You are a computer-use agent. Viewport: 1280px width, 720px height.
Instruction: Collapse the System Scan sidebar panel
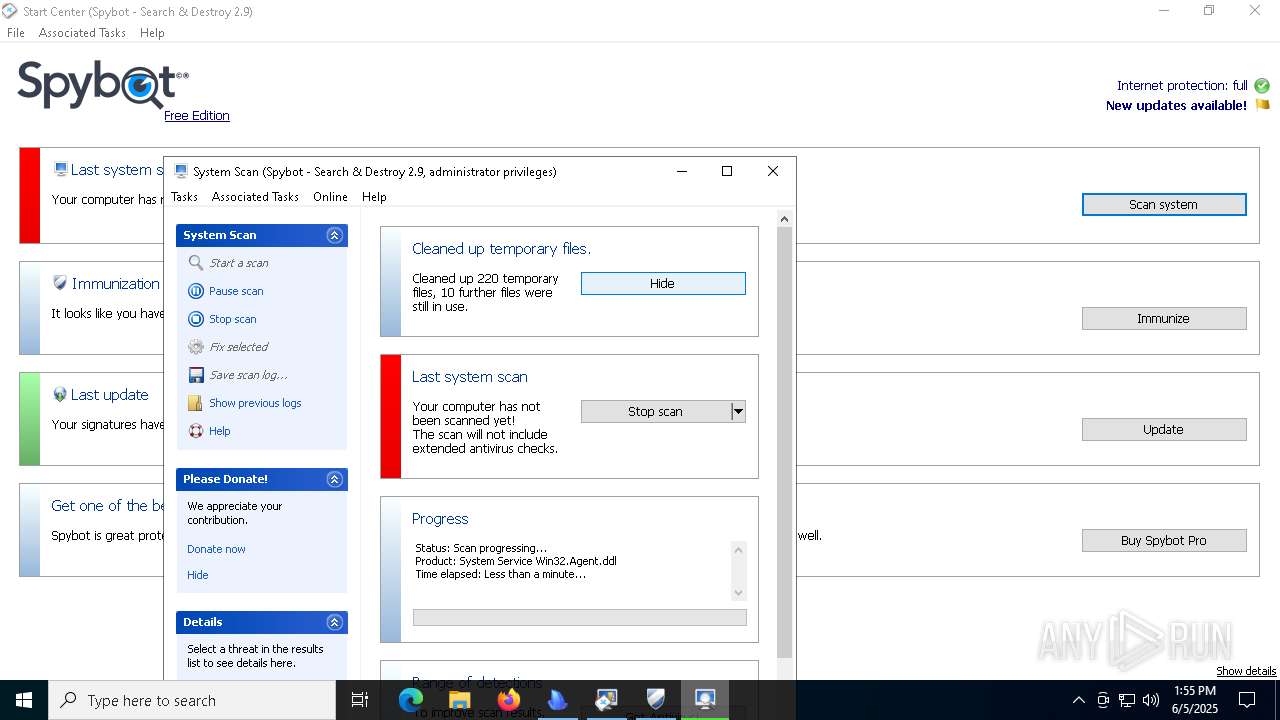(x=335, y=235)
